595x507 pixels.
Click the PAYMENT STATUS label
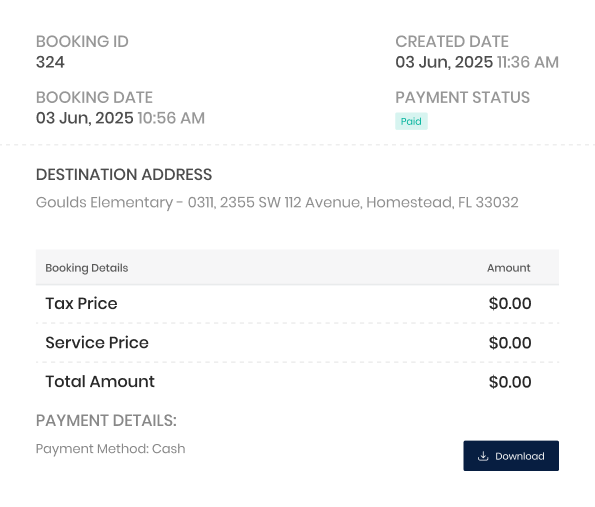[463, 98]
